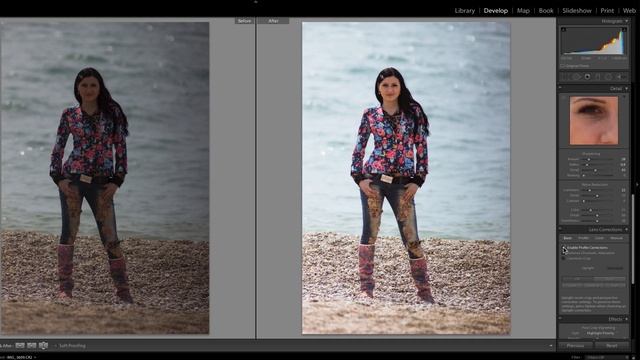Toggle highlight clipping indicator in histogram
Screen dimensions: 640x360
pyautogui.click(x=624, y=29)
